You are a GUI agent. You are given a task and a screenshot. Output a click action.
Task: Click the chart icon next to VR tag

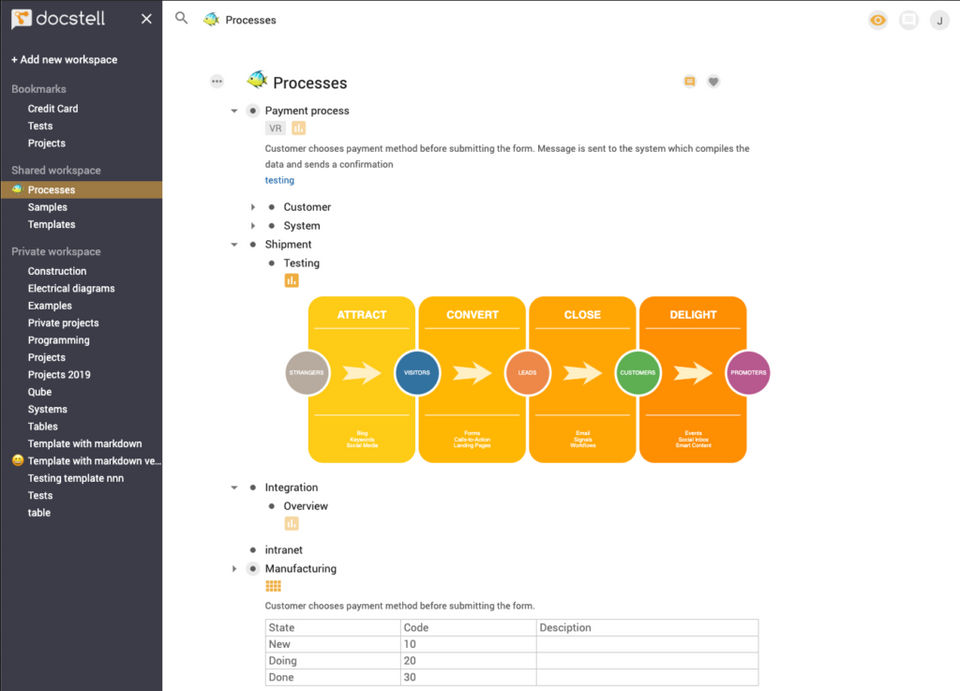click(x=298, y=128)
